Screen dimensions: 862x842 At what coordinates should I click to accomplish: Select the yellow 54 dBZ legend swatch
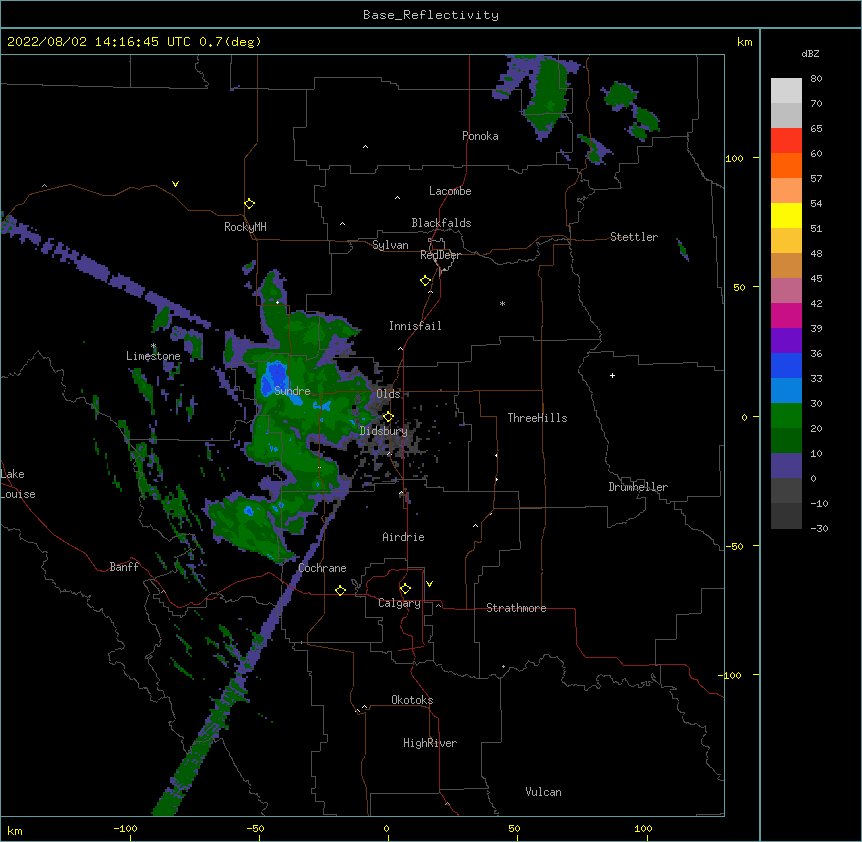click(x=786, y=215)
